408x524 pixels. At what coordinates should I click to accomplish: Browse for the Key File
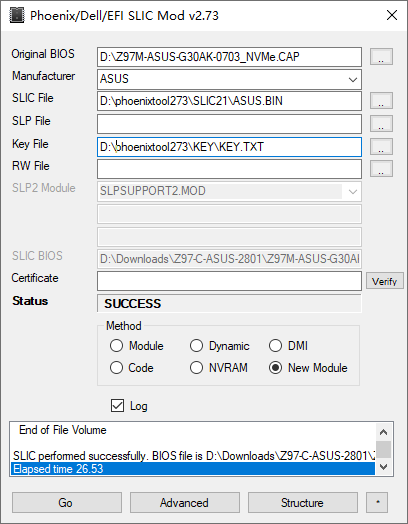381,146
